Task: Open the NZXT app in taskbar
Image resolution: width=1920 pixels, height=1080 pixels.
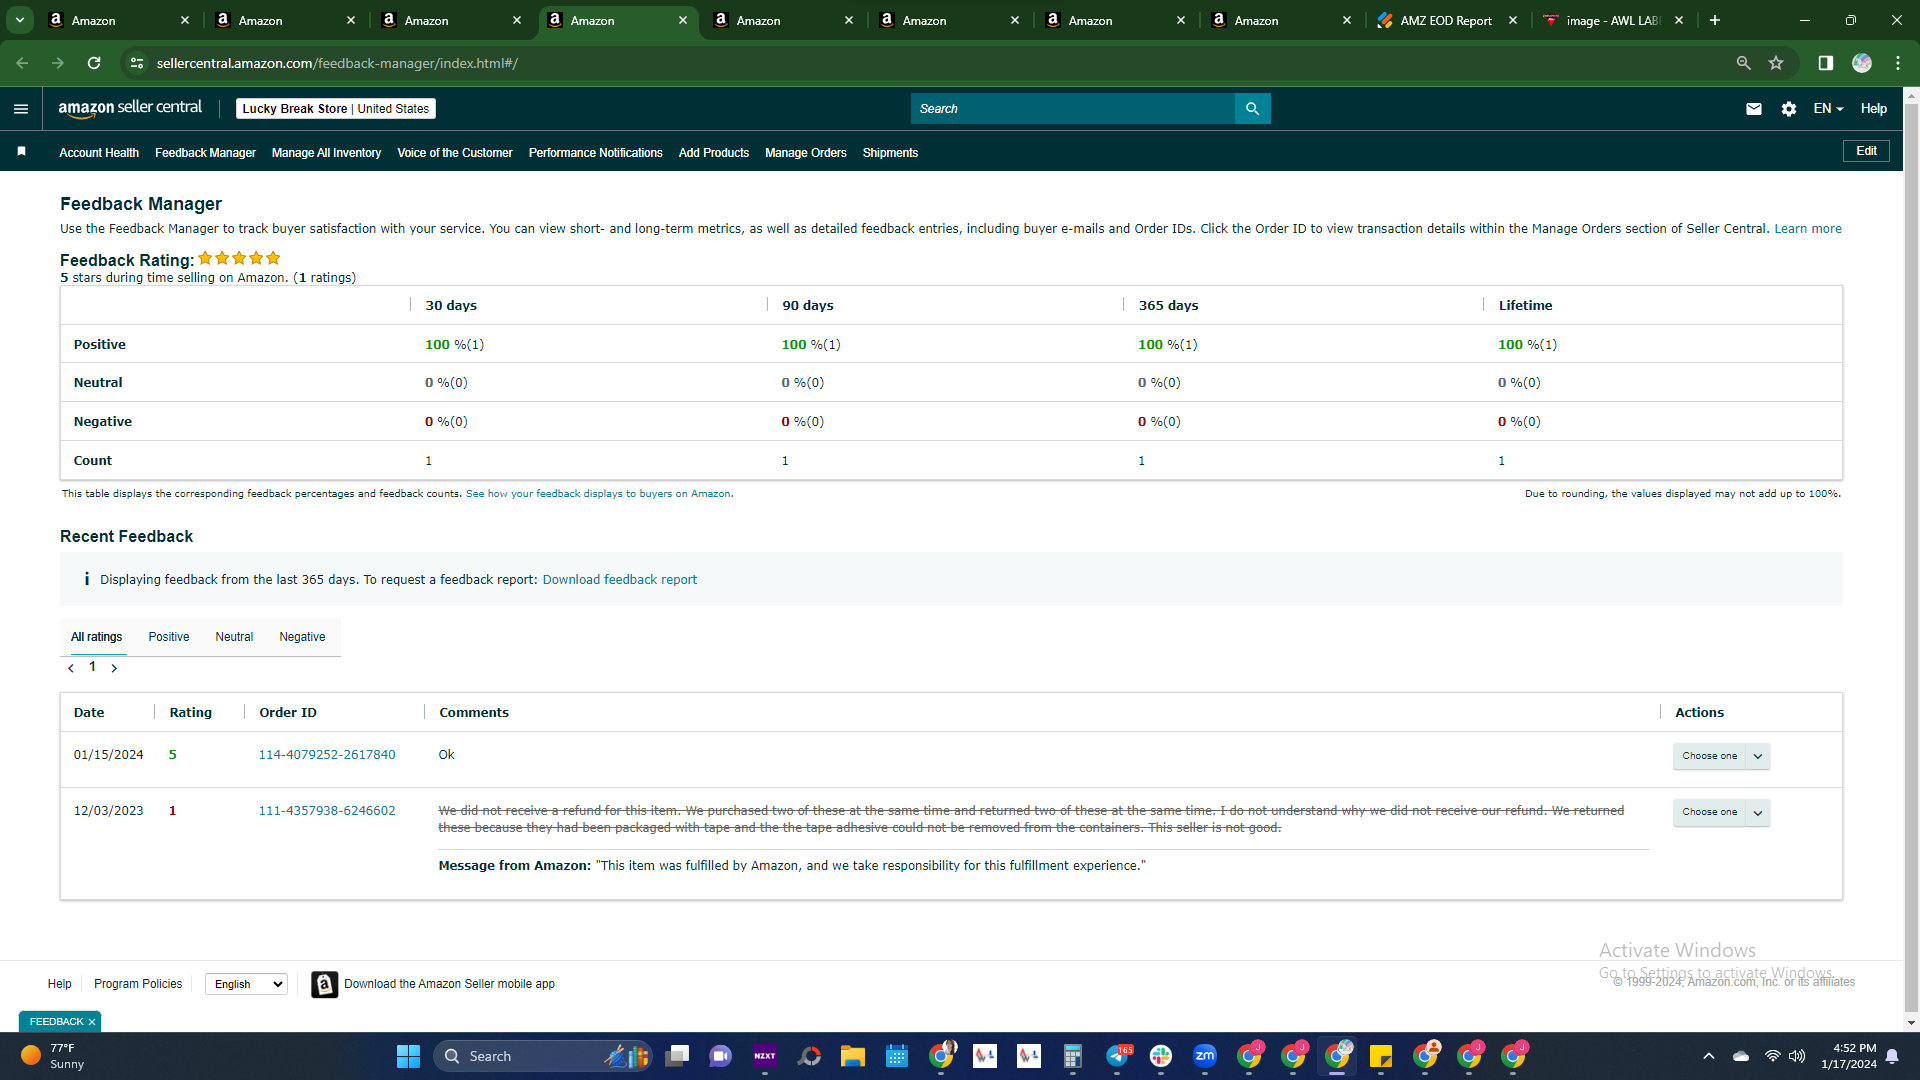Action: [765, 1056]
